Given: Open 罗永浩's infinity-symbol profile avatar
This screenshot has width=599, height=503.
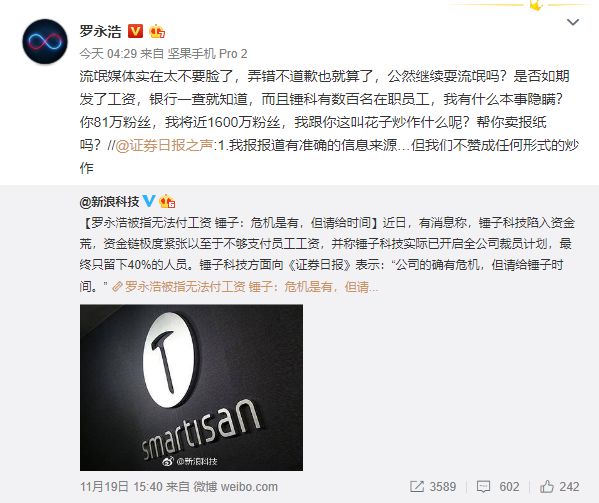Looking at the screenshot, I should 45,41.
